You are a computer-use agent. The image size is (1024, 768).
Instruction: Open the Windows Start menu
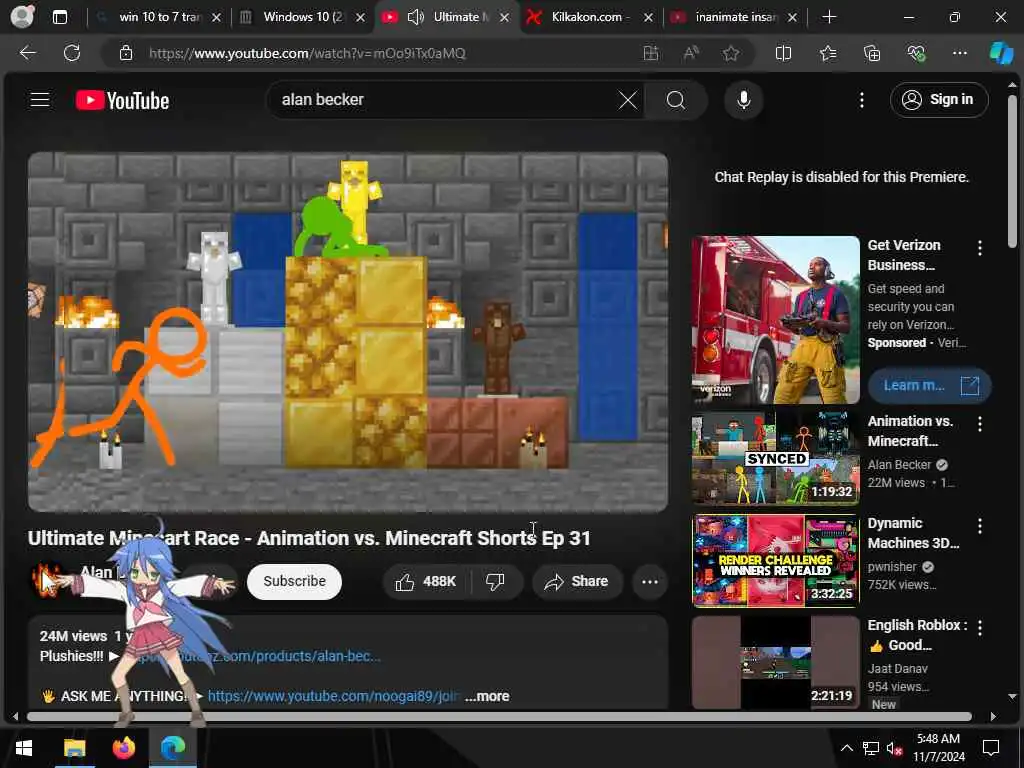pyautogui.click(x=24, y=748)
